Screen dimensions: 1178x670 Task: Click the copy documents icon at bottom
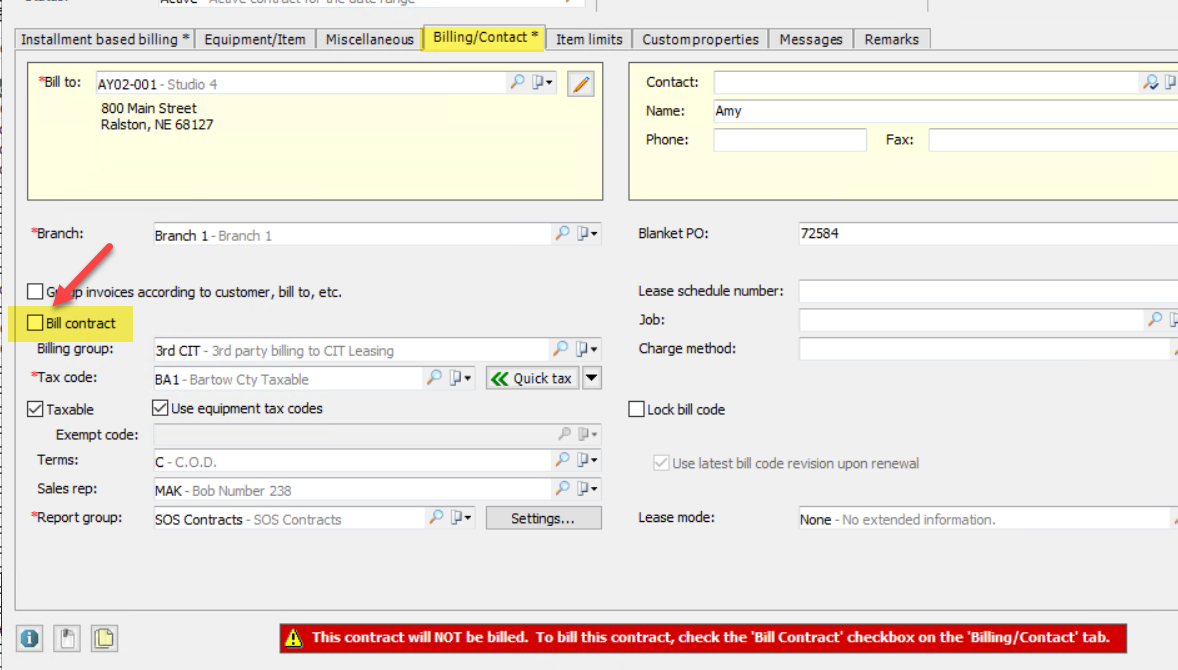(104, 638)
